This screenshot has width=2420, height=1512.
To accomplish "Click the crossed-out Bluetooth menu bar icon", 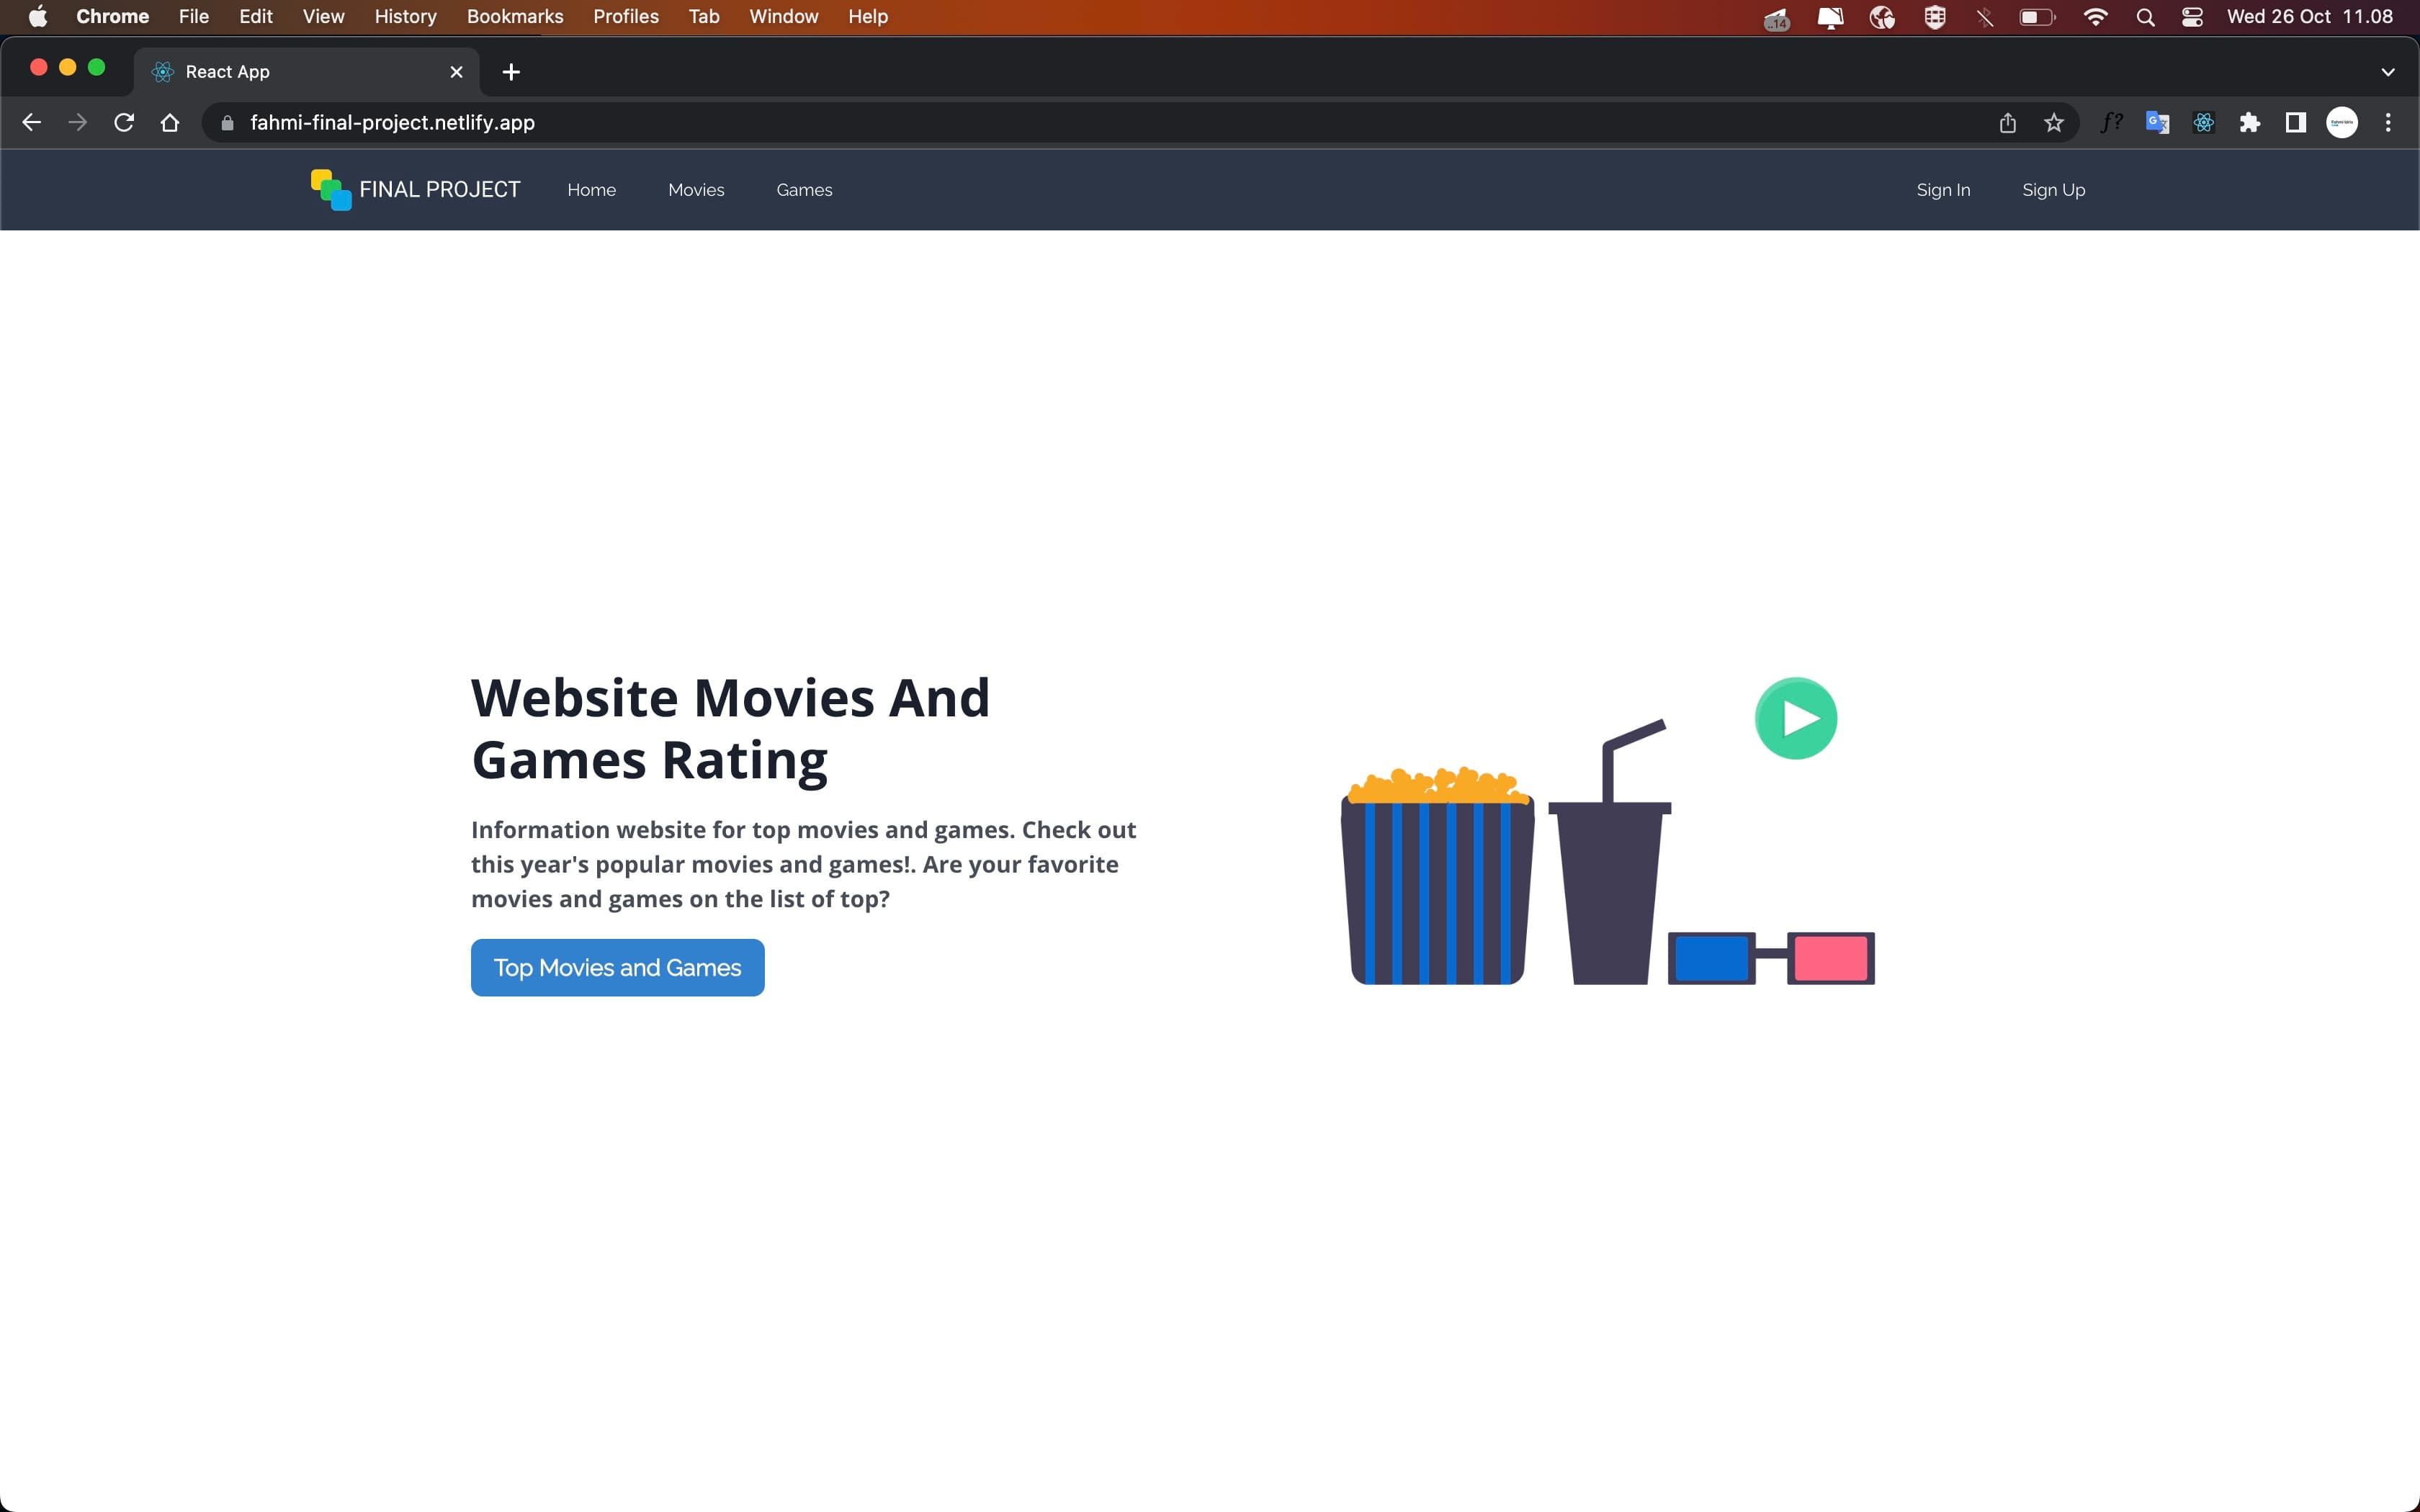I will [1985, 17].
